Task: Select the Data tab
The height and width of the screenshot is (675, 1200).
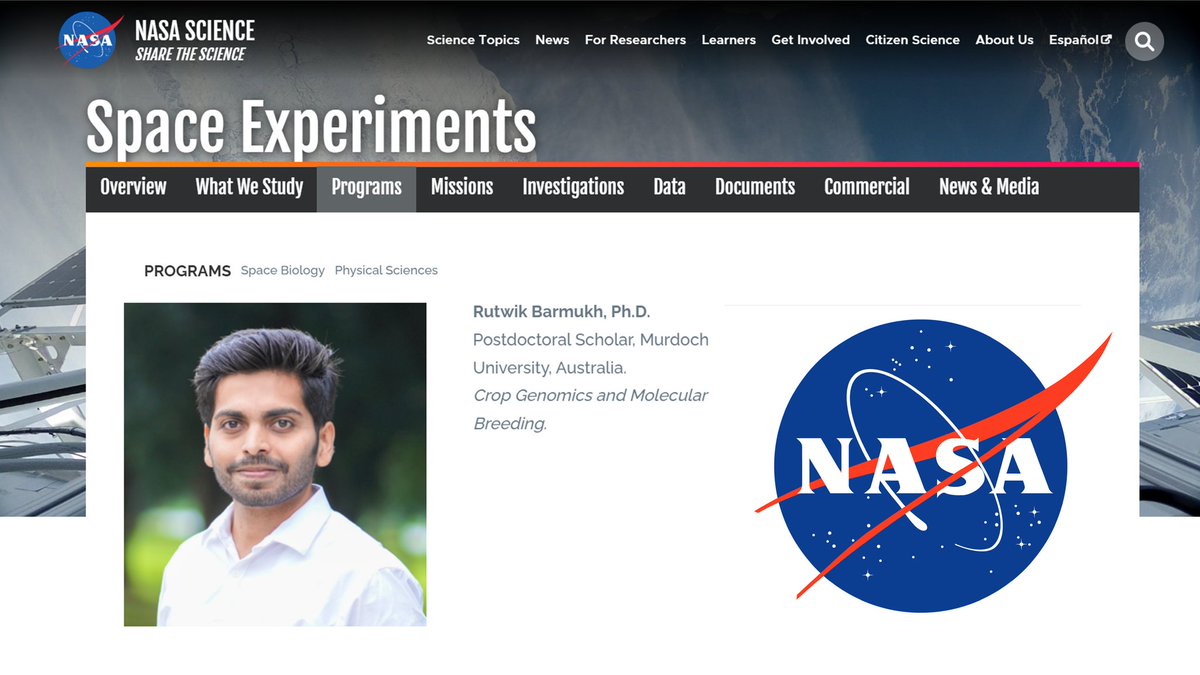Action: [669, 187]
